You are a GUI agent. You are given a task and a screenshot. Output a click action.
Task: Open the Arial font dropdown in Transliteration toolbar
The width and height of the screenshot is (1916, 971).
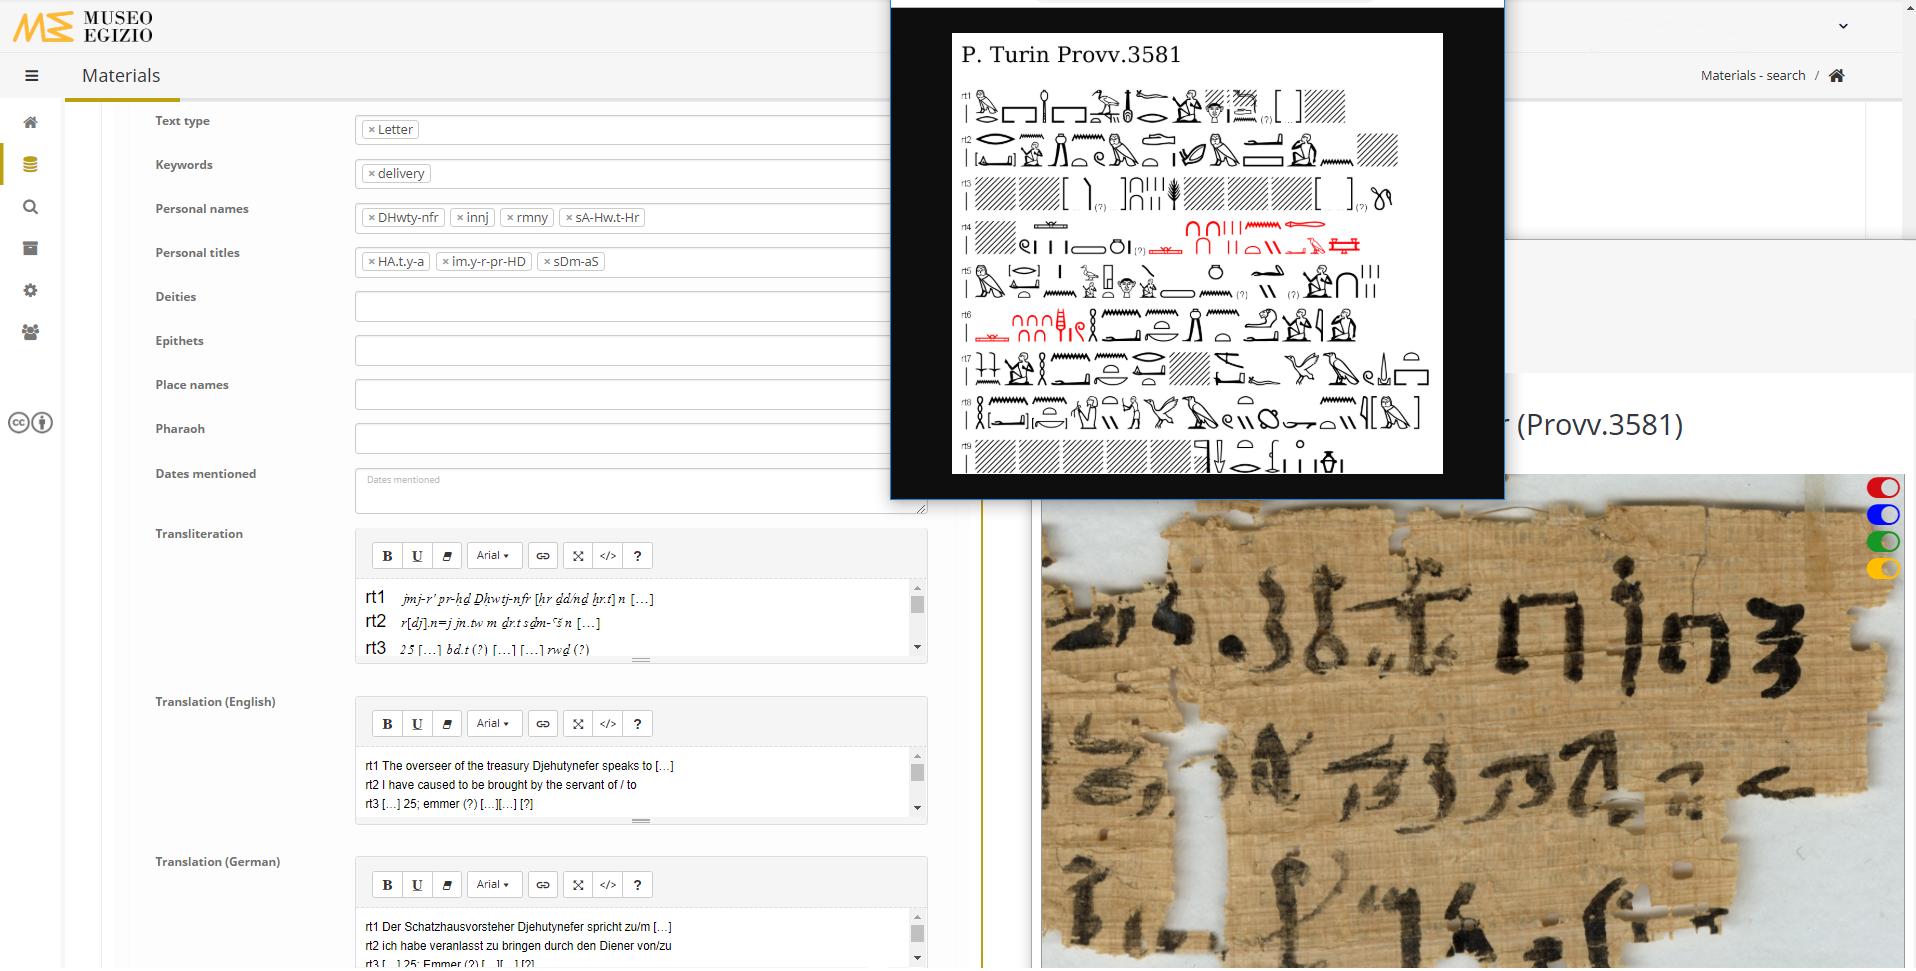pos(493,555)
